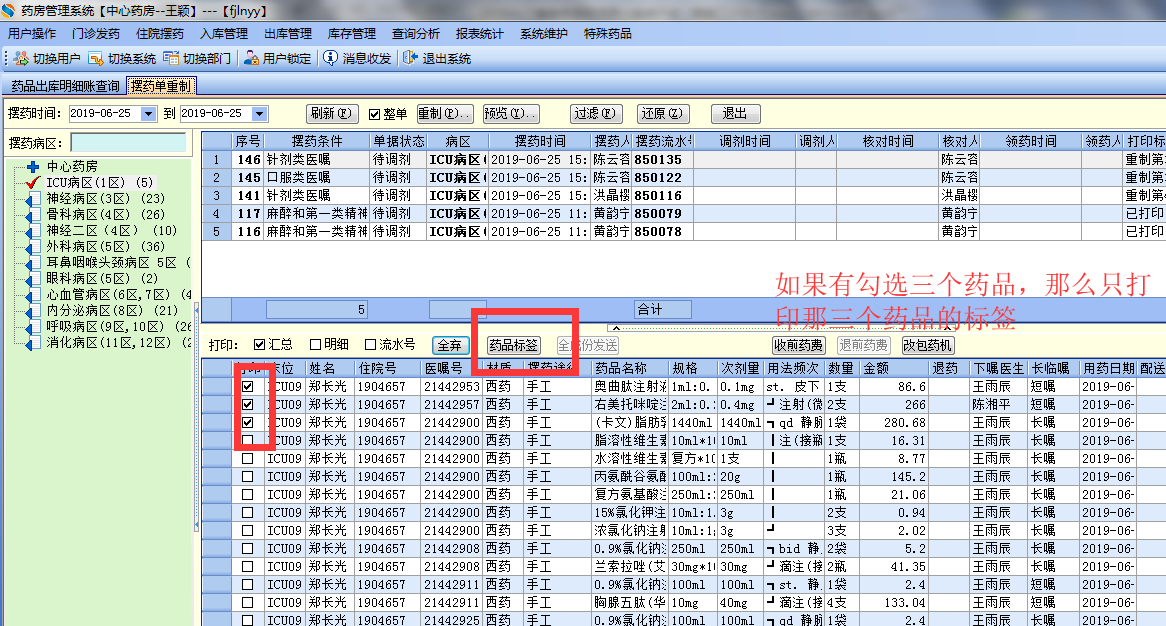Open the 特殊药品 menu

608,33
